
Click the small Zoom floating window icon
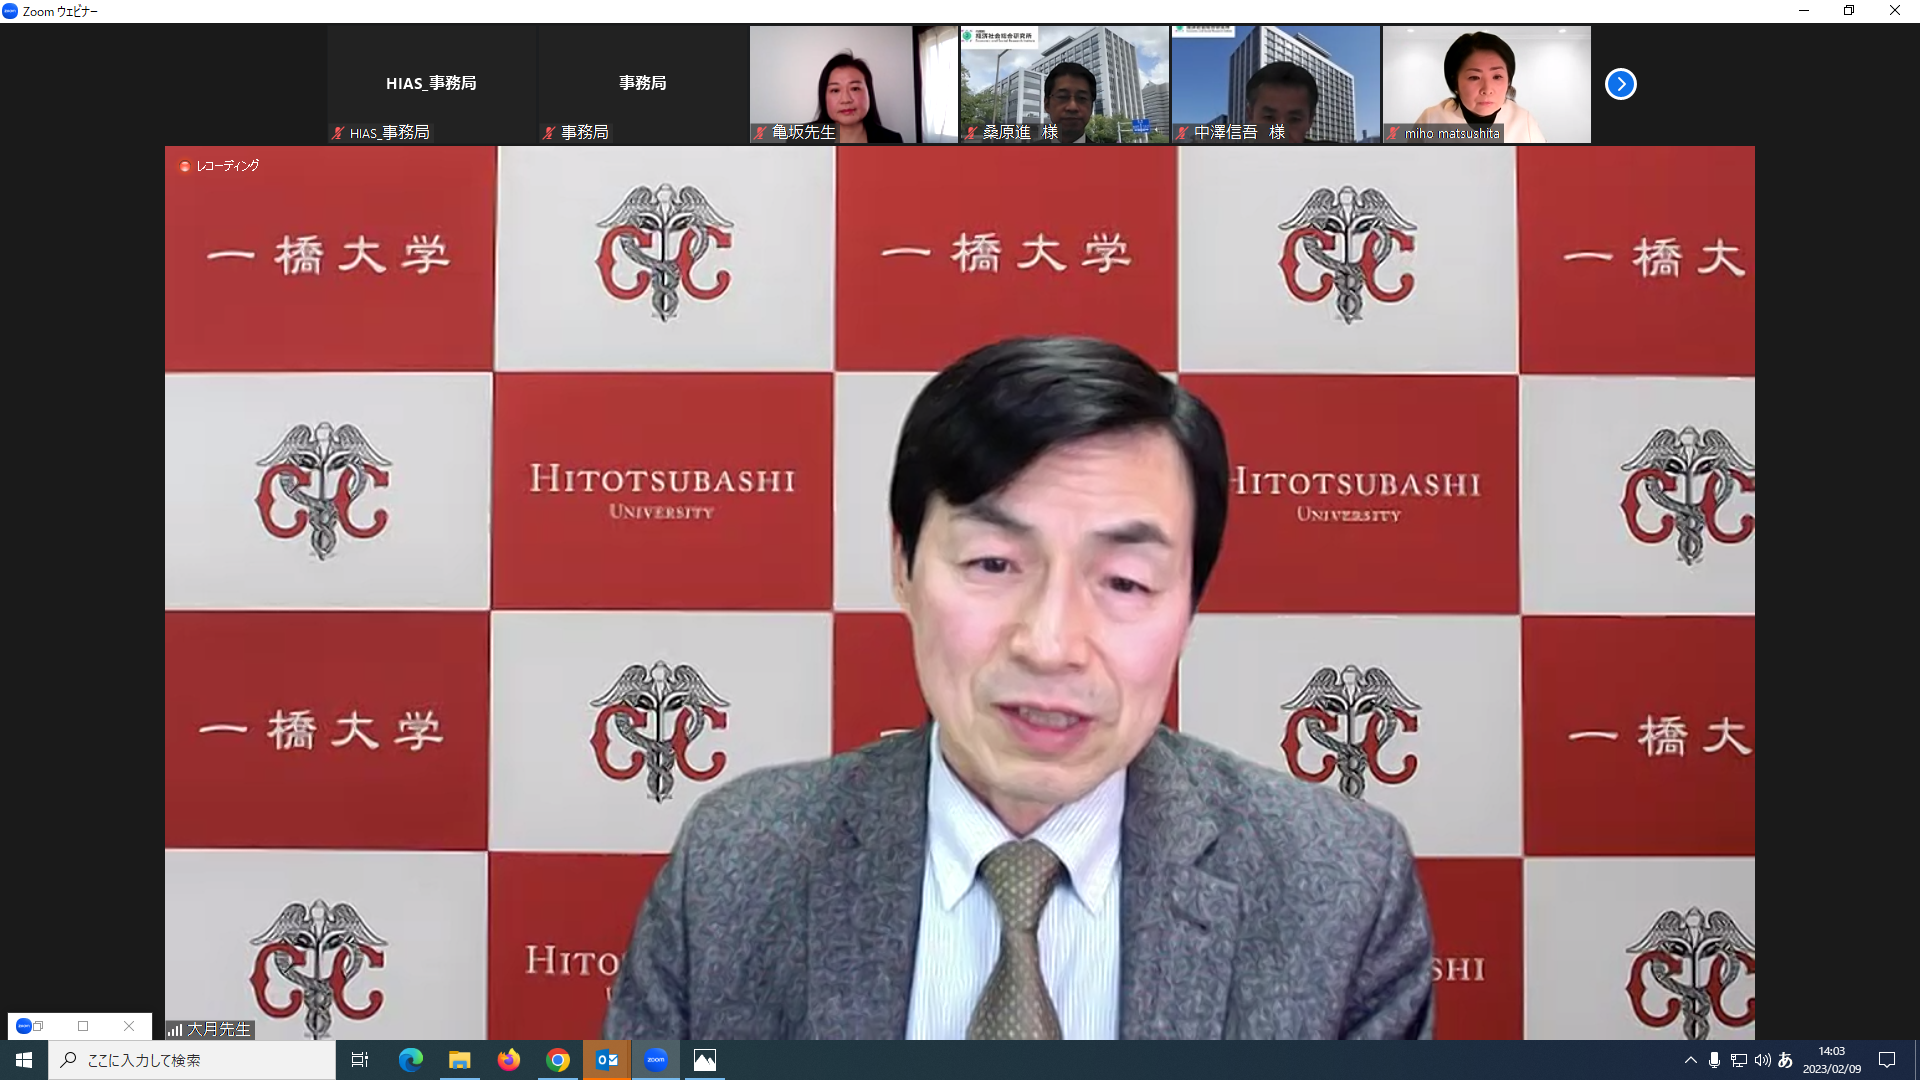tap(24, 1026)
